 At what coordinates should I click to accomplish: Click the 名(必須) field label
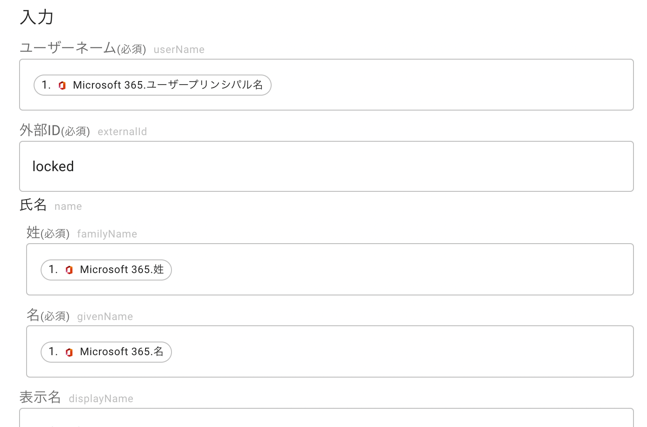click(x=48, y=315)
